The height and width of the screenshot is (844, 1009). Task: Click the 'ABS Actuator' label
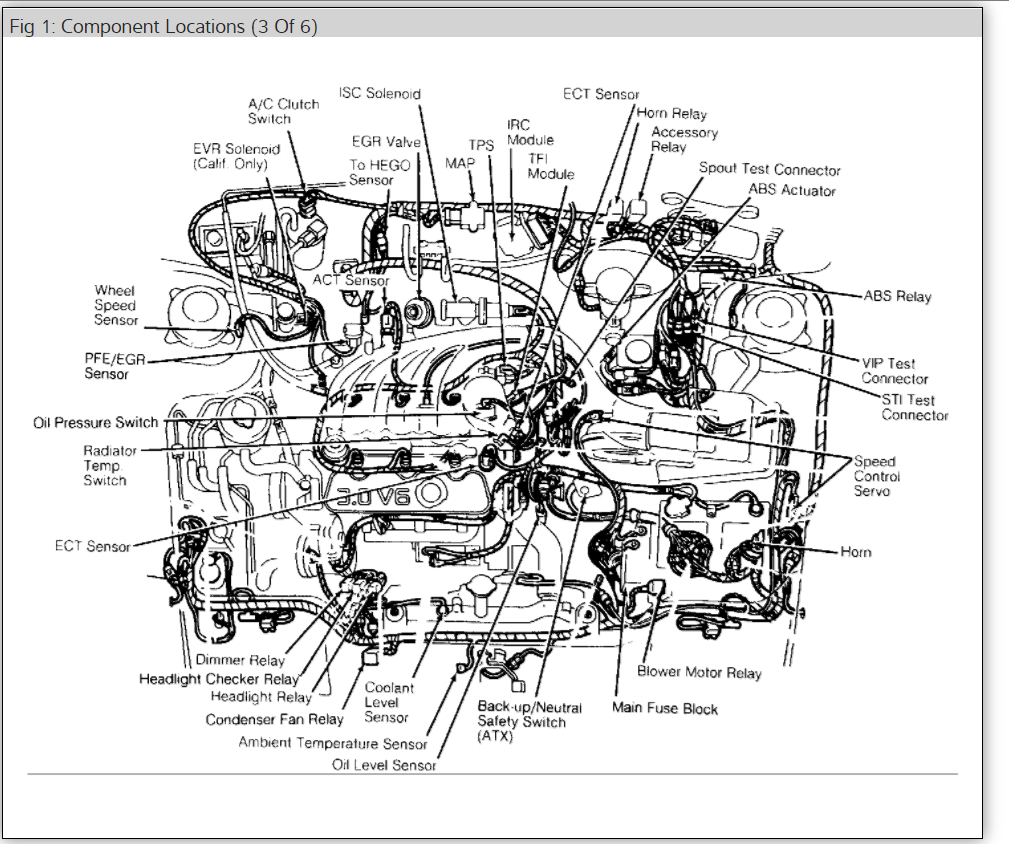(792, 190)
